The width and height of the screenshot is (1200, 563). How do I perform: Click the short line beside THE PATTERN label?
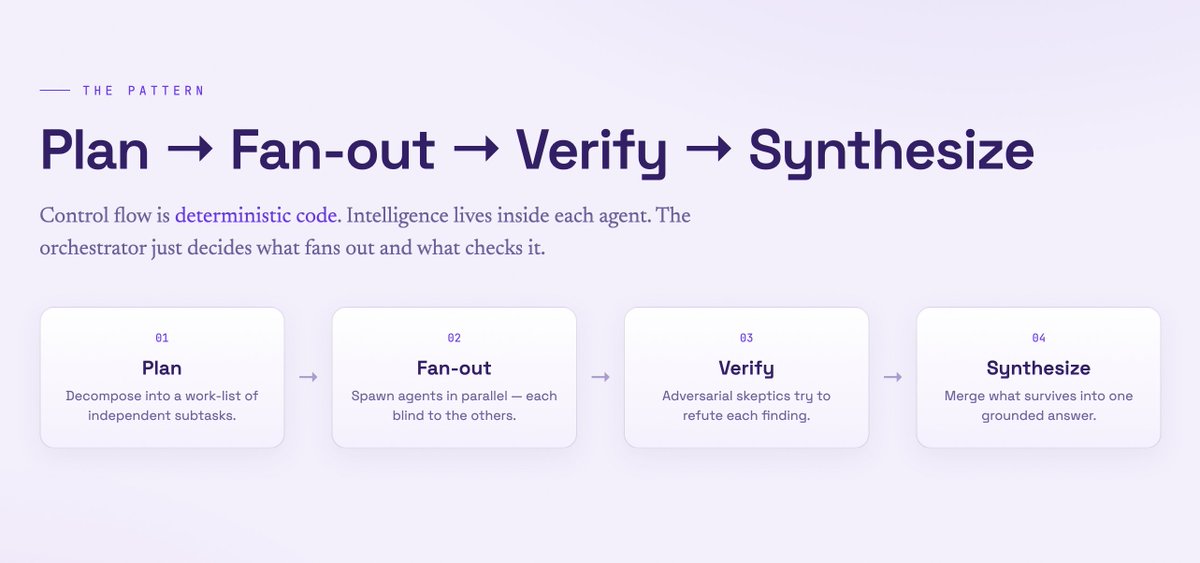55,91
